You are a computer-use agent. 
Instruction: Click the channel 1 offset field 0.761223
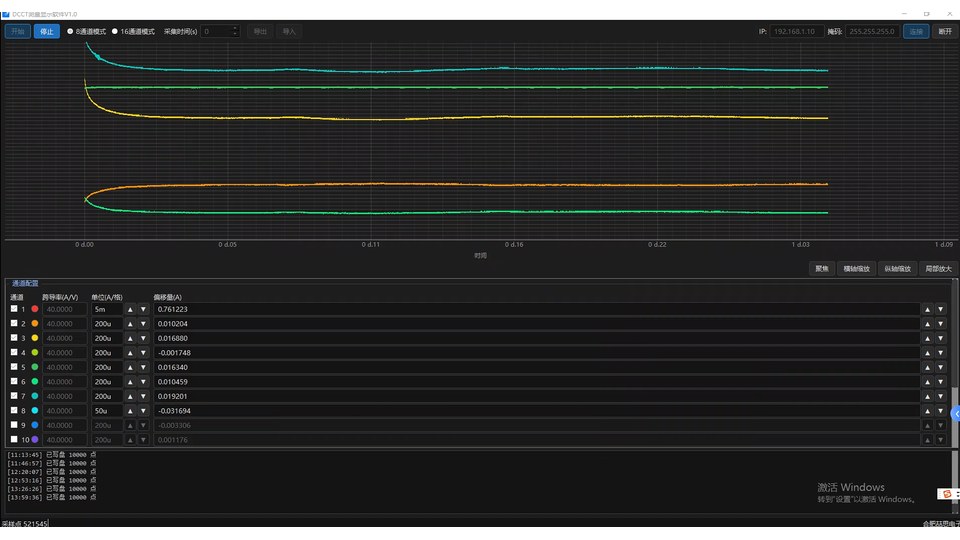(536, 309)
